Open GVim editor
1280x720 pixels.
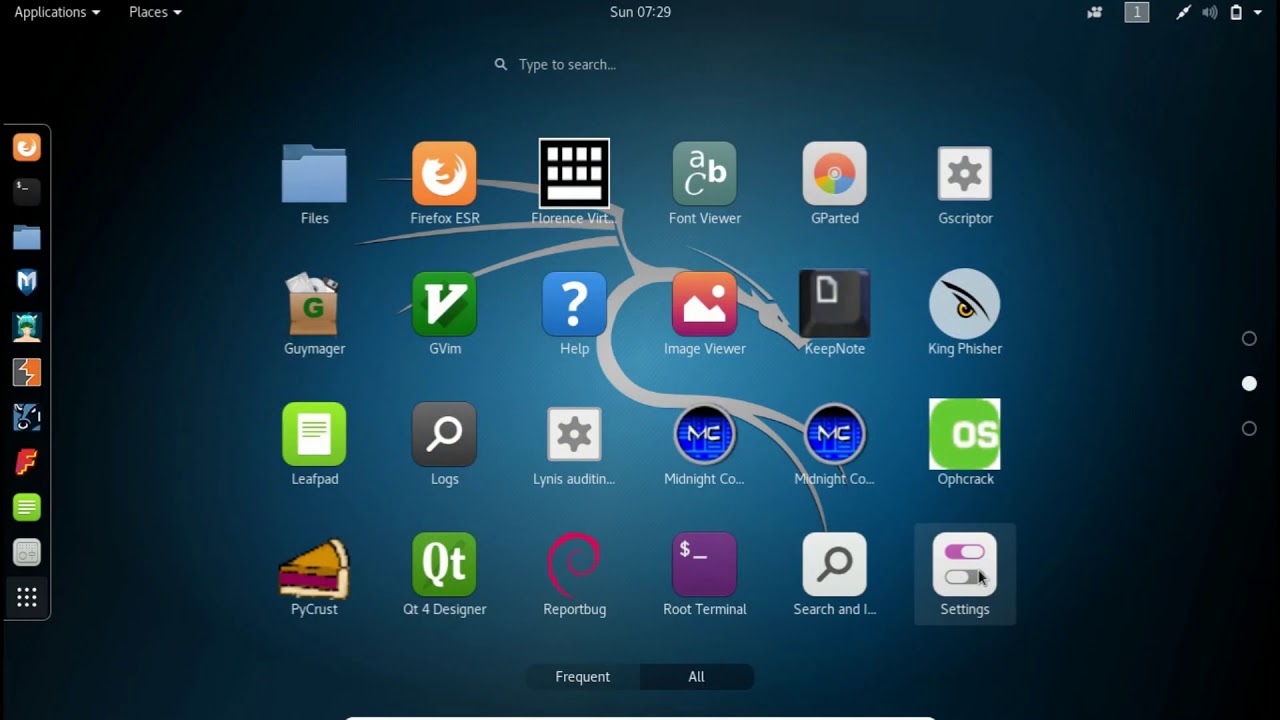[x=444, y=314]
